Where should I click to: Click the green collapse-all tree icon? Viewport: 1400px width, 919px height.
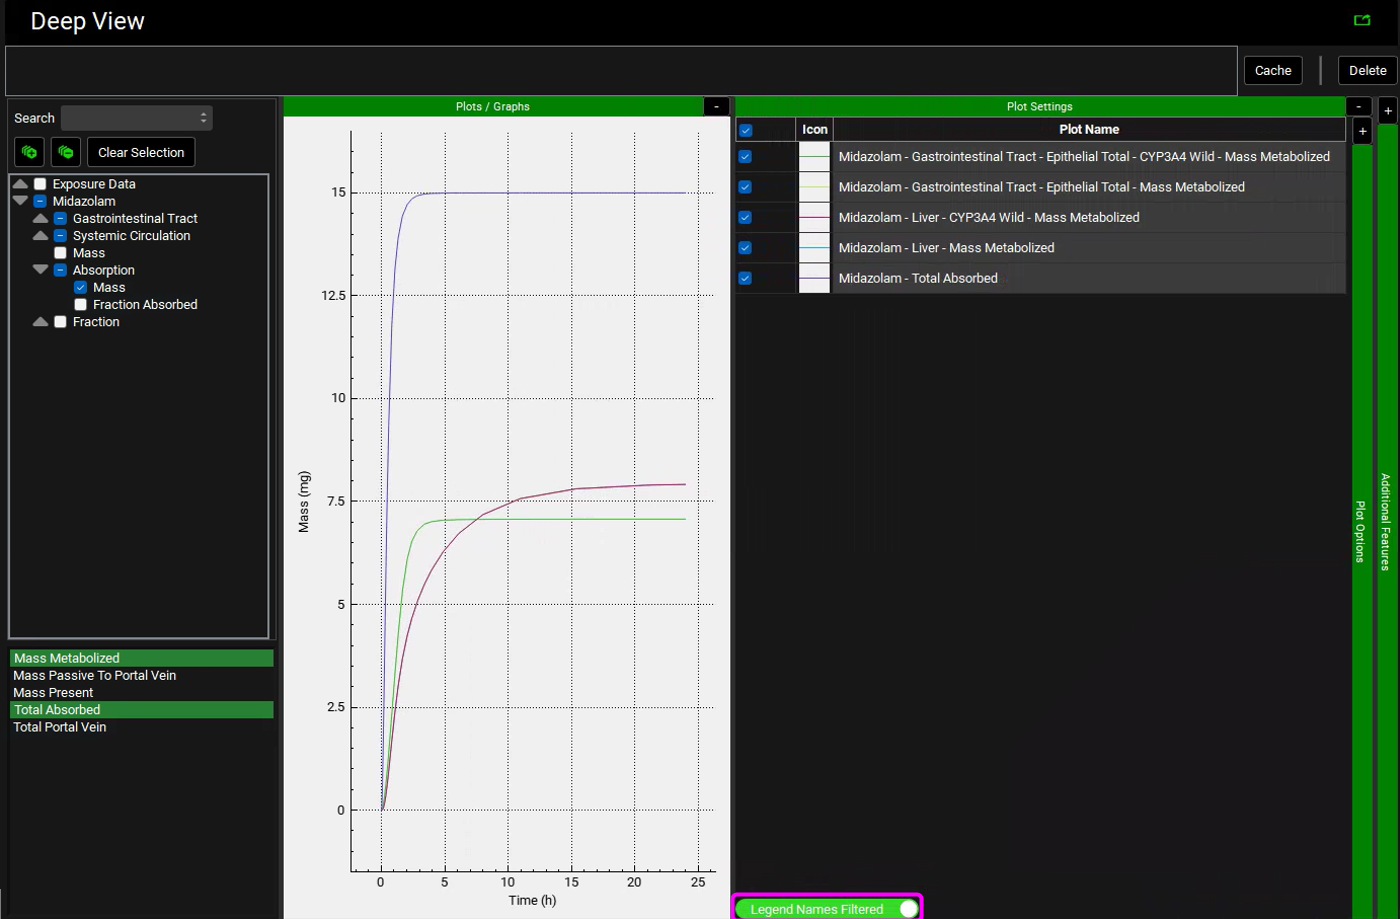[66, 152]
